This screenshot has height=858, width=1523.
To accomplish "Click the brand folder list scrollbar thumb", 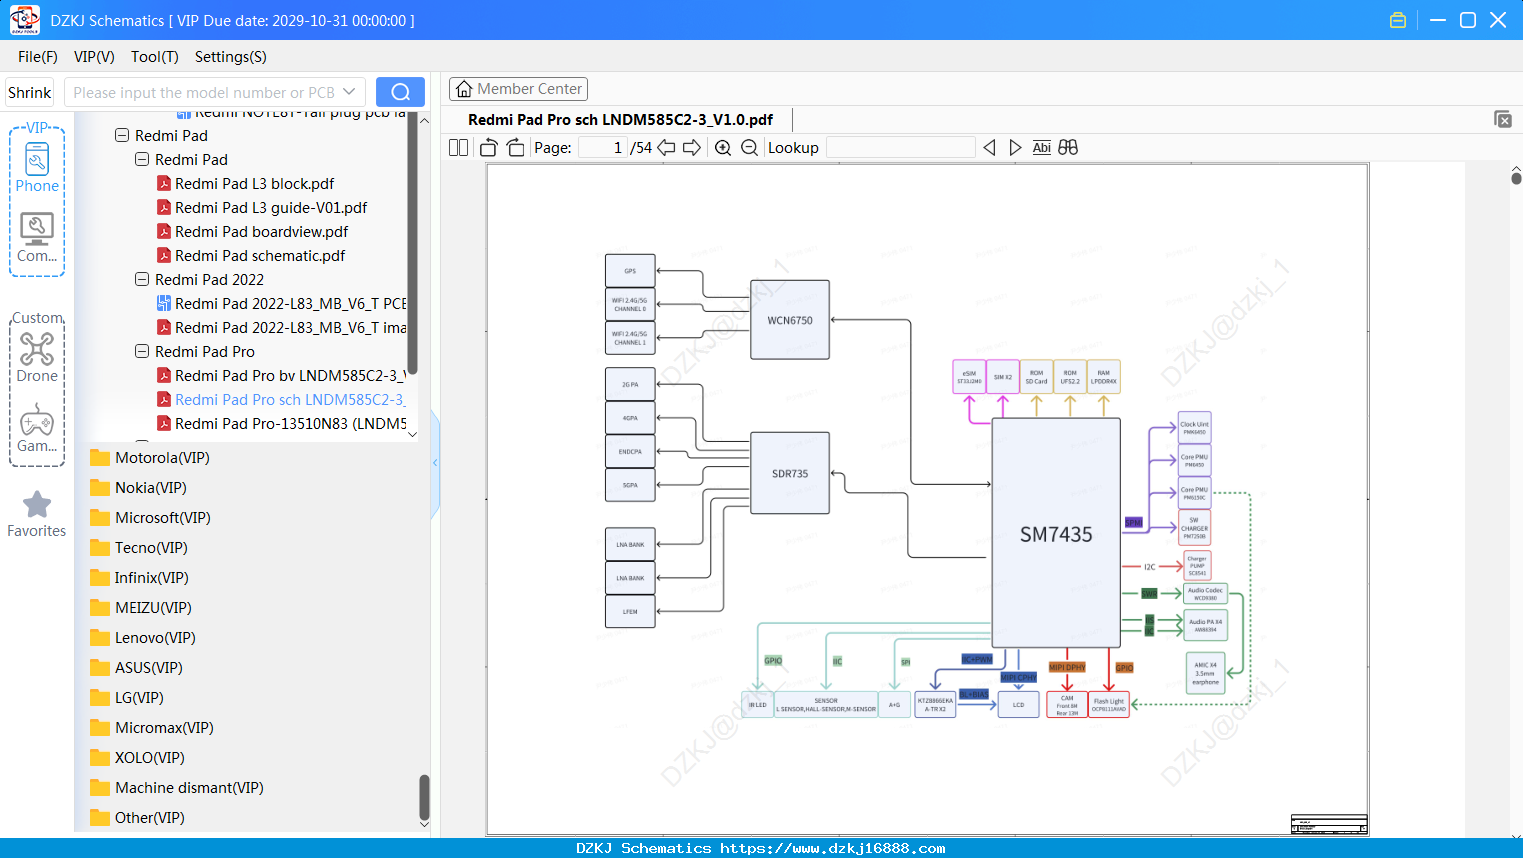I will (x=424, y=797).
